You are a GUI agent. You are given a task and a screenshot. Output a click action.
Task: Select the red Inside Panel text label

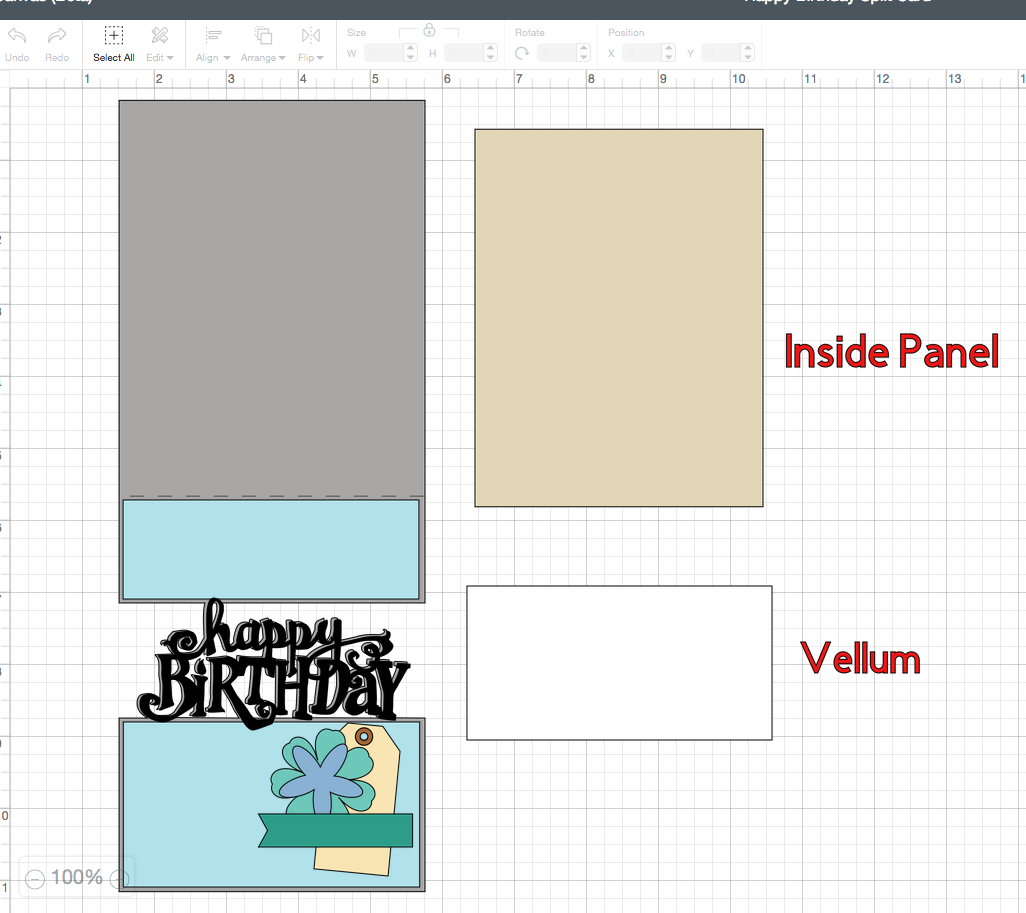click(x=891, y=352)
